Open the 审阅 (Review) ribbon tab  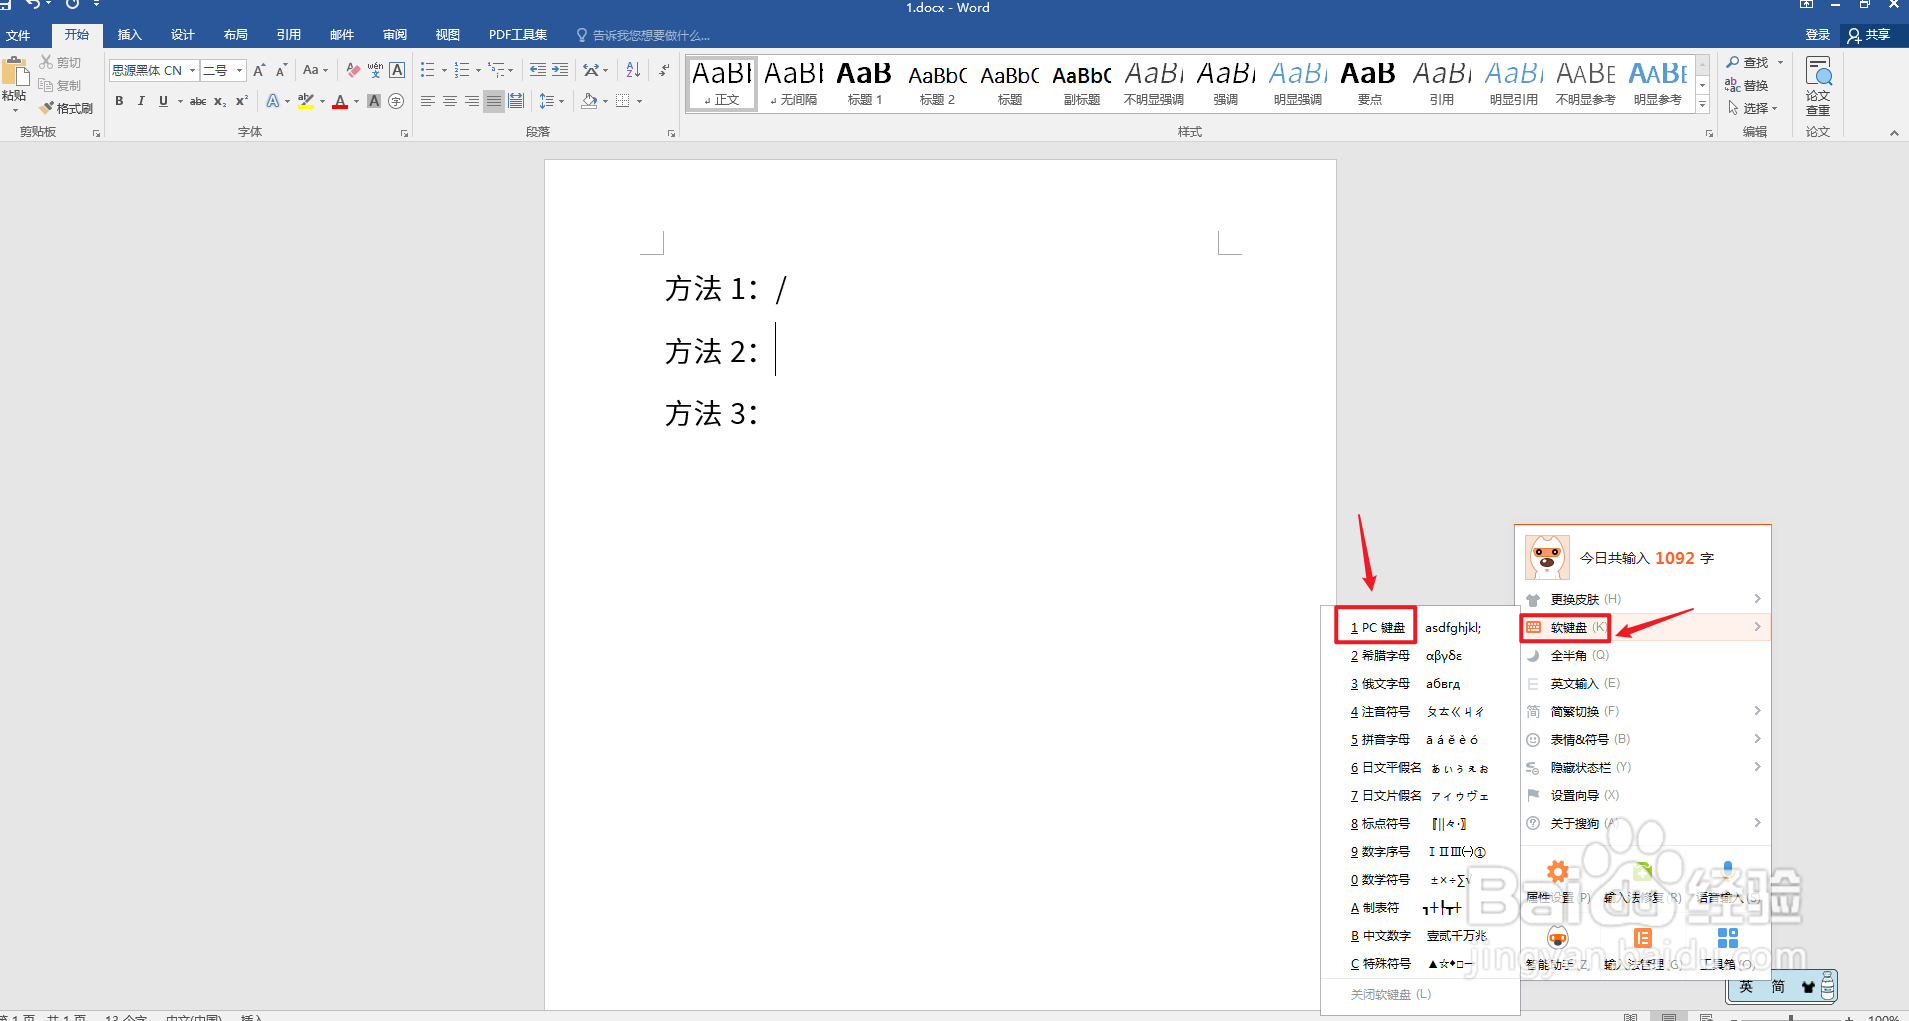tap(395, 35)
